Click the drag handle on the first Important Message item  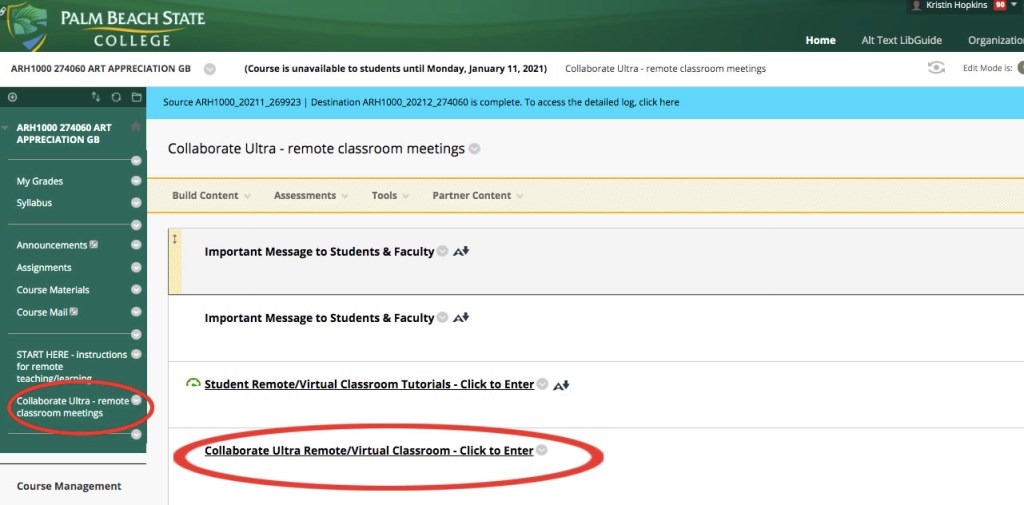175,239
